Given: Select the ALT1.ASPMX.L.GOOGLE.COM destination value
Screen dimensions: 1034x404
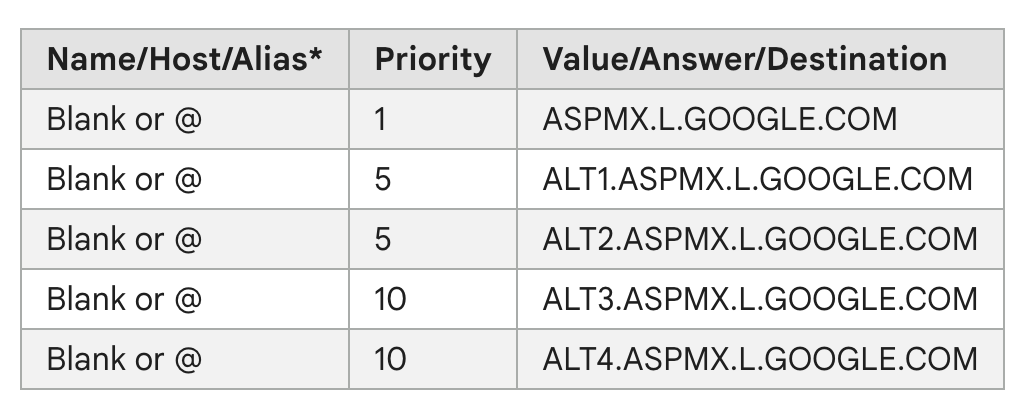Looking at the screenshot, I should (x=758, y=179).
